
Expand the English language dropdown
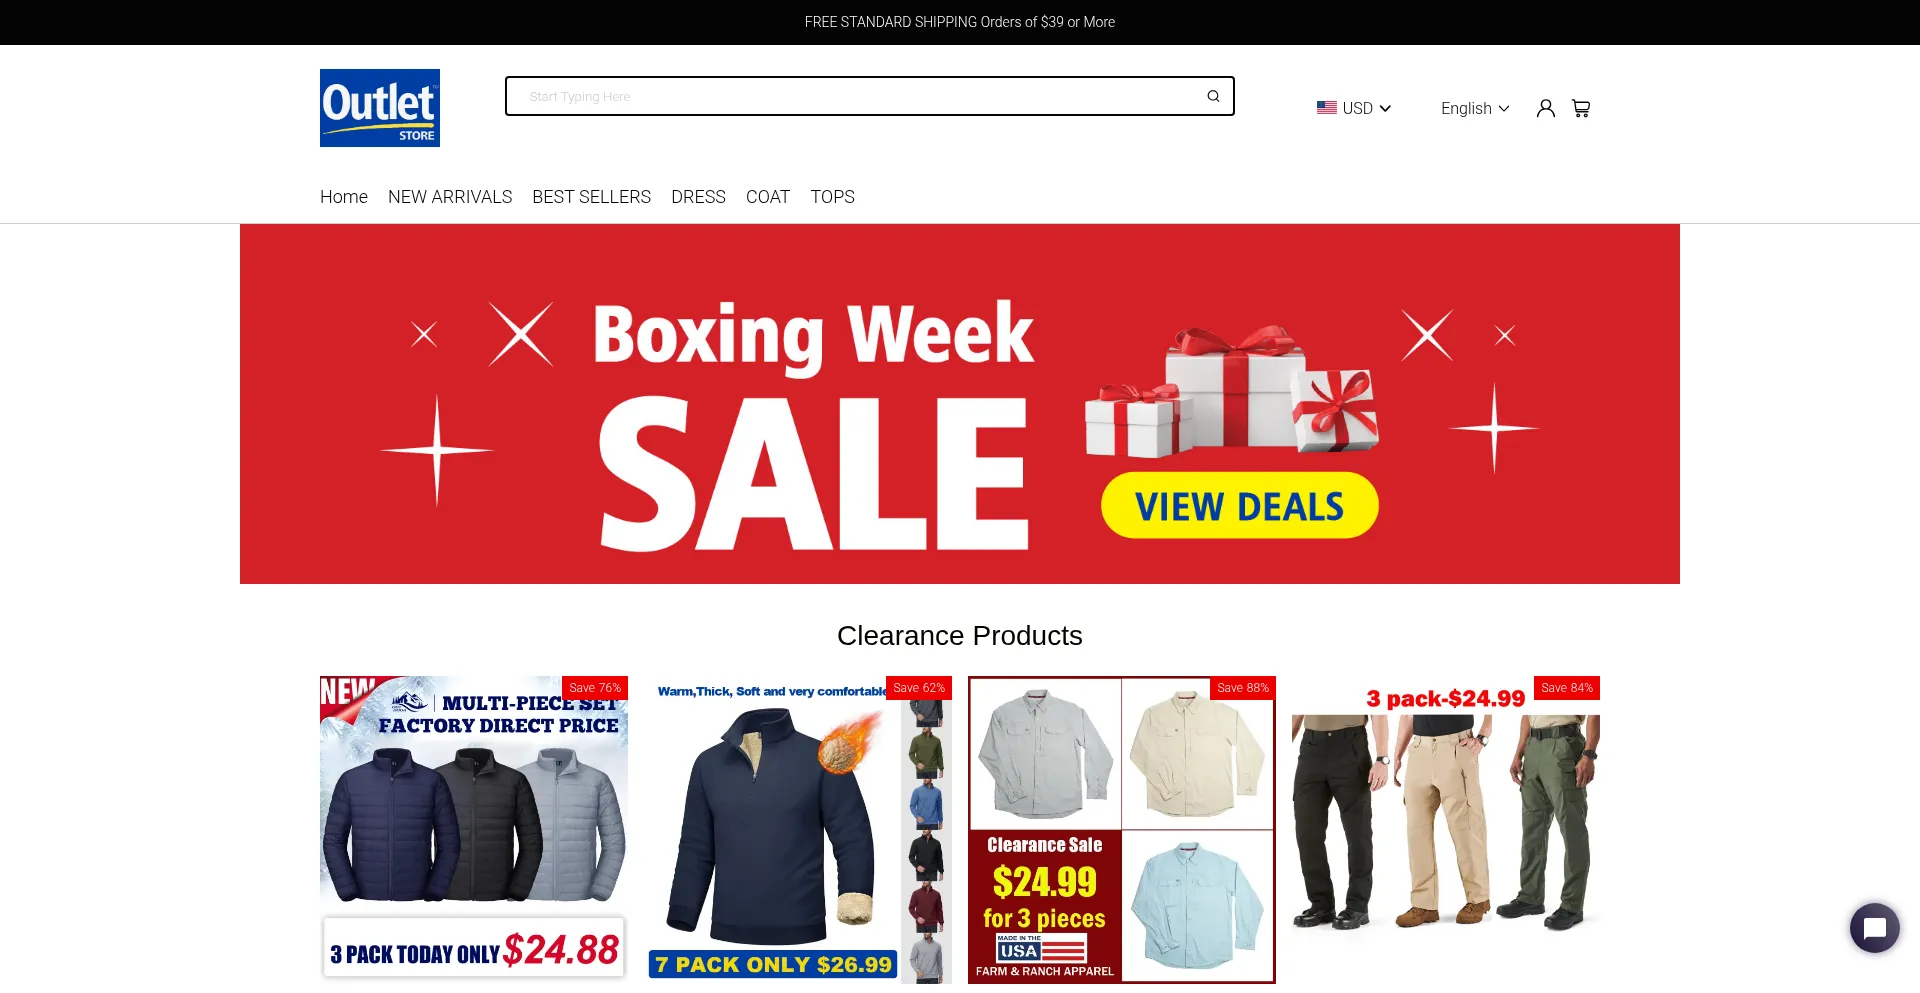[x=1475, y=108]
